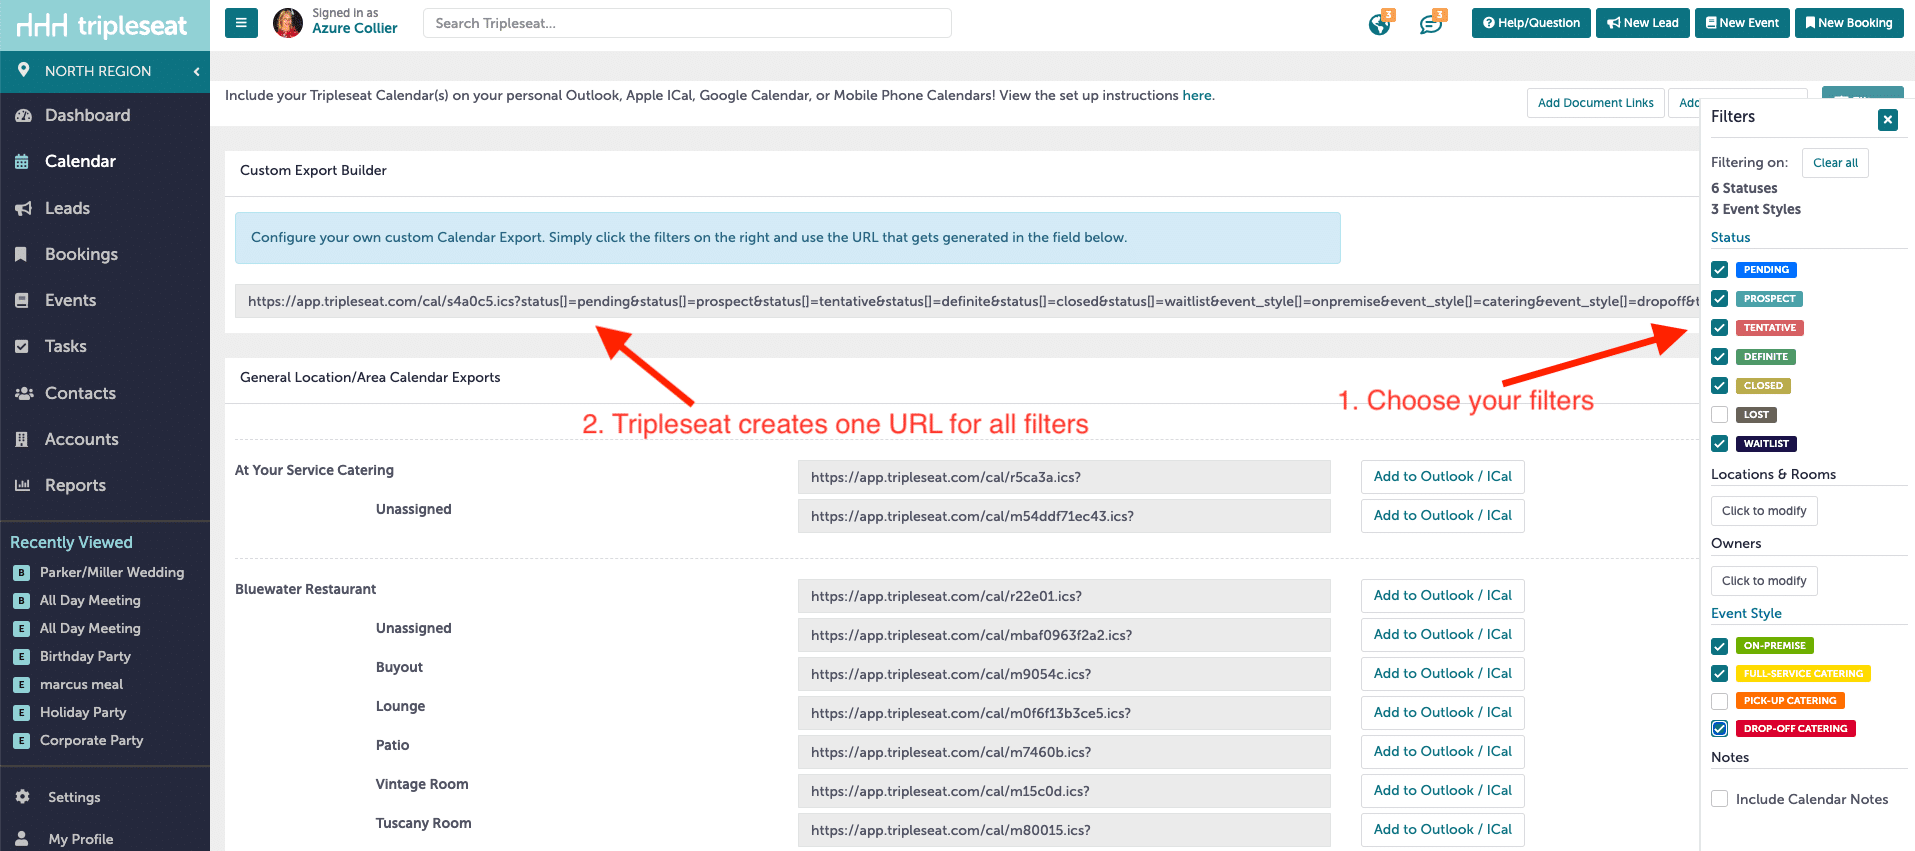Click the Calendar sidebar icon

pyautogui.click(x=22, y=162)
